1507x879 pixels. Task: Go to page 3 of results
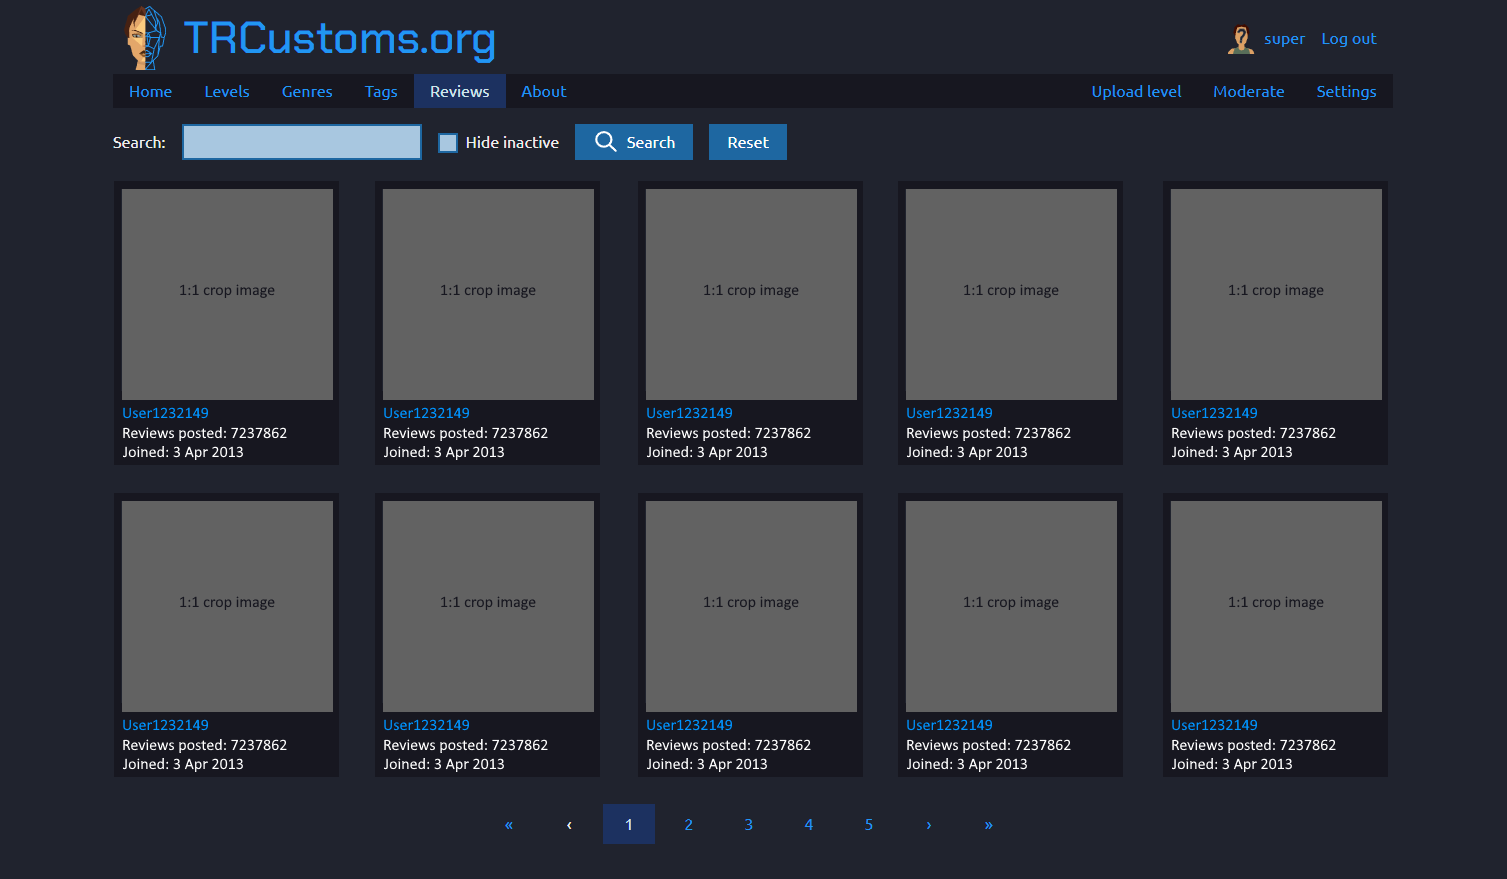tap(748, 824)
